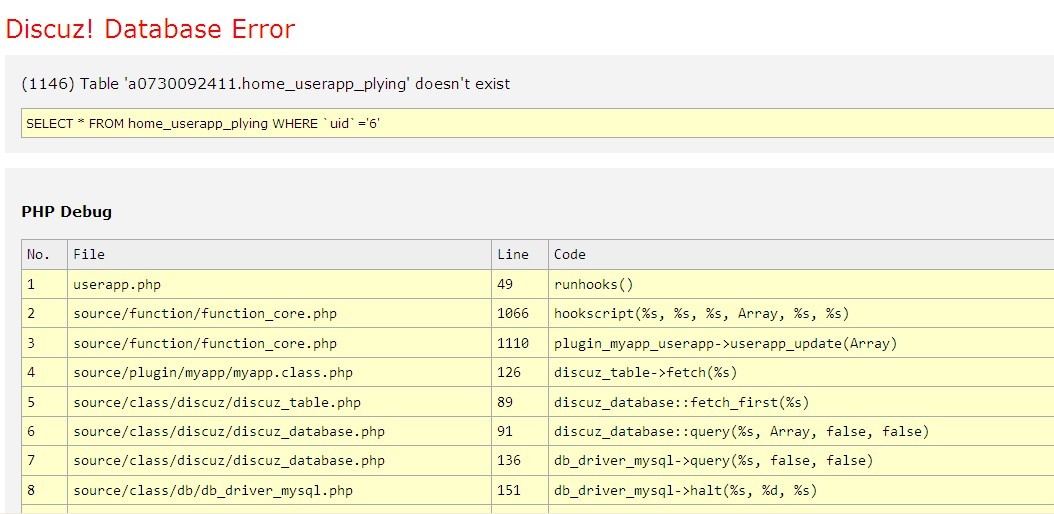Click the 'Discuz! Database Error' heading
The height and width of the screenshot is (514, 1054).
pyautogui.click(x=150, y=30)
